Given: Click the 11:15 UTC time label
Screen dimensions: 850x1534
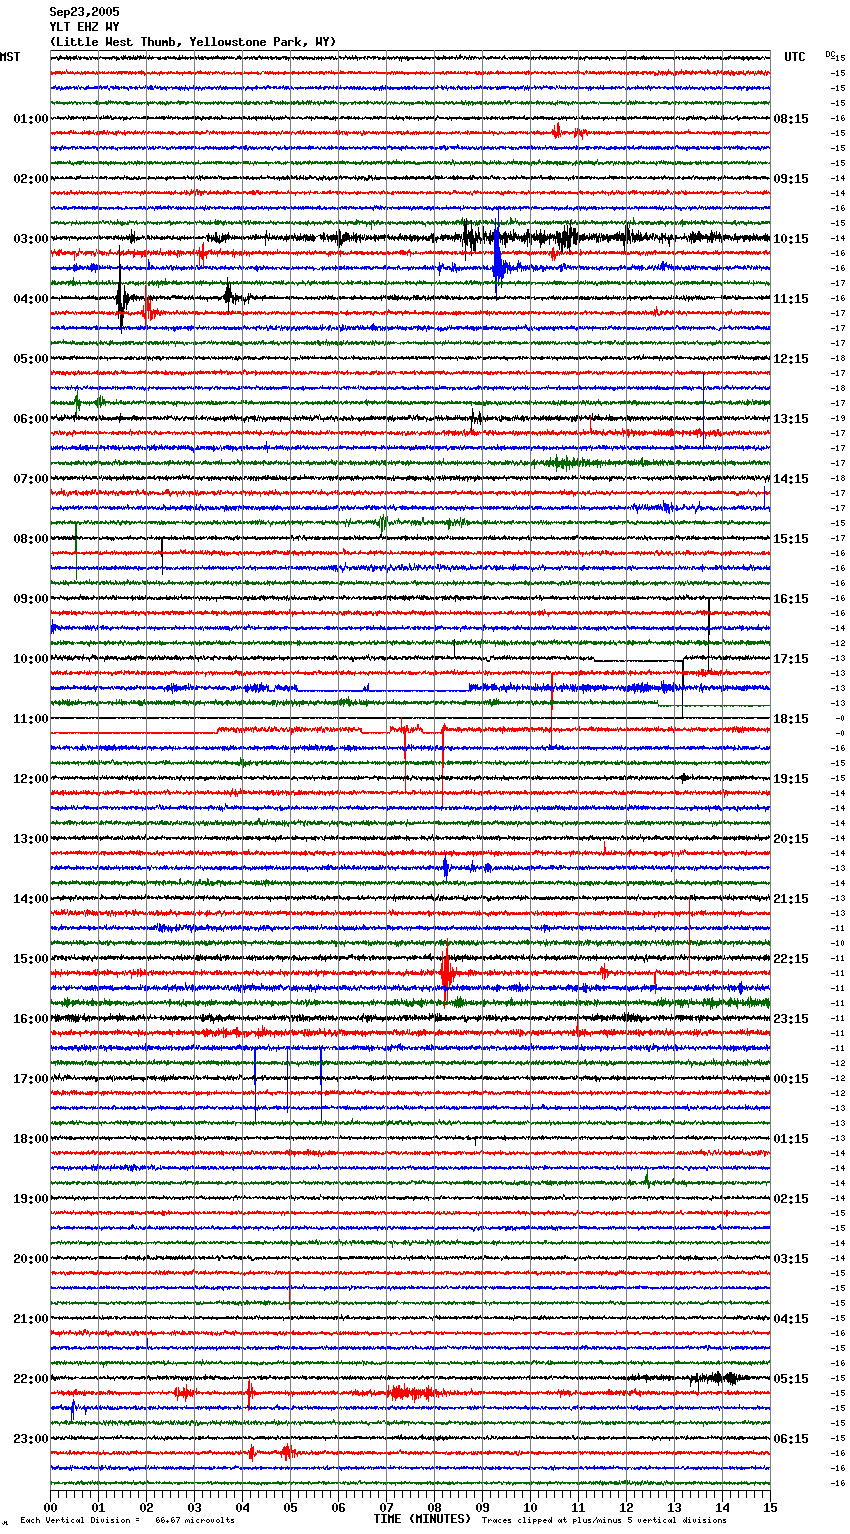Looking at the screenshot, I should tap(791, 299).
